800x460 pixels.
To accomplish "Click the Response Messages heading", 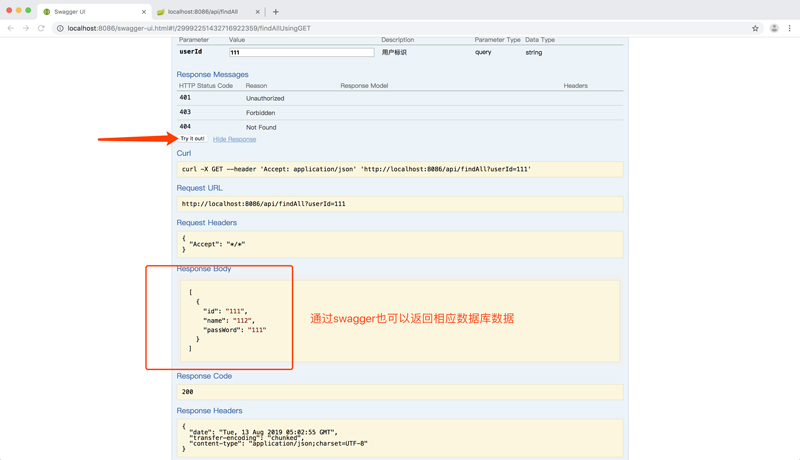I will (x=212, y=74).
